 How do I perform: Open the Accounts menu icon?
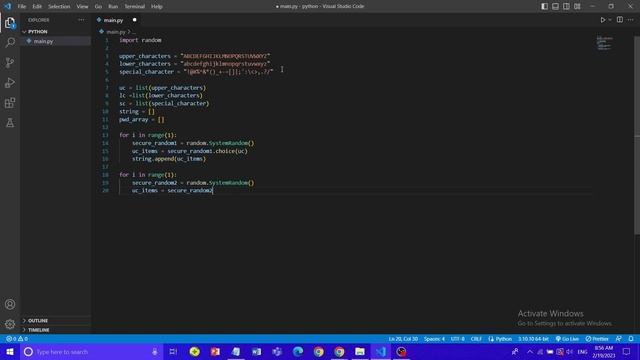[10, 304]
